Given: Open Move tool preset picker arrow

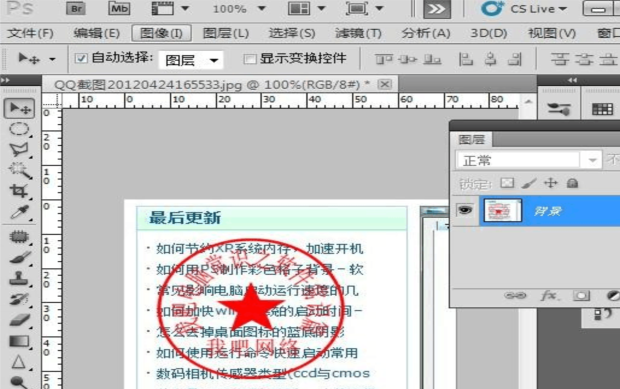Looking at the screenshot, I should point(52,59).
